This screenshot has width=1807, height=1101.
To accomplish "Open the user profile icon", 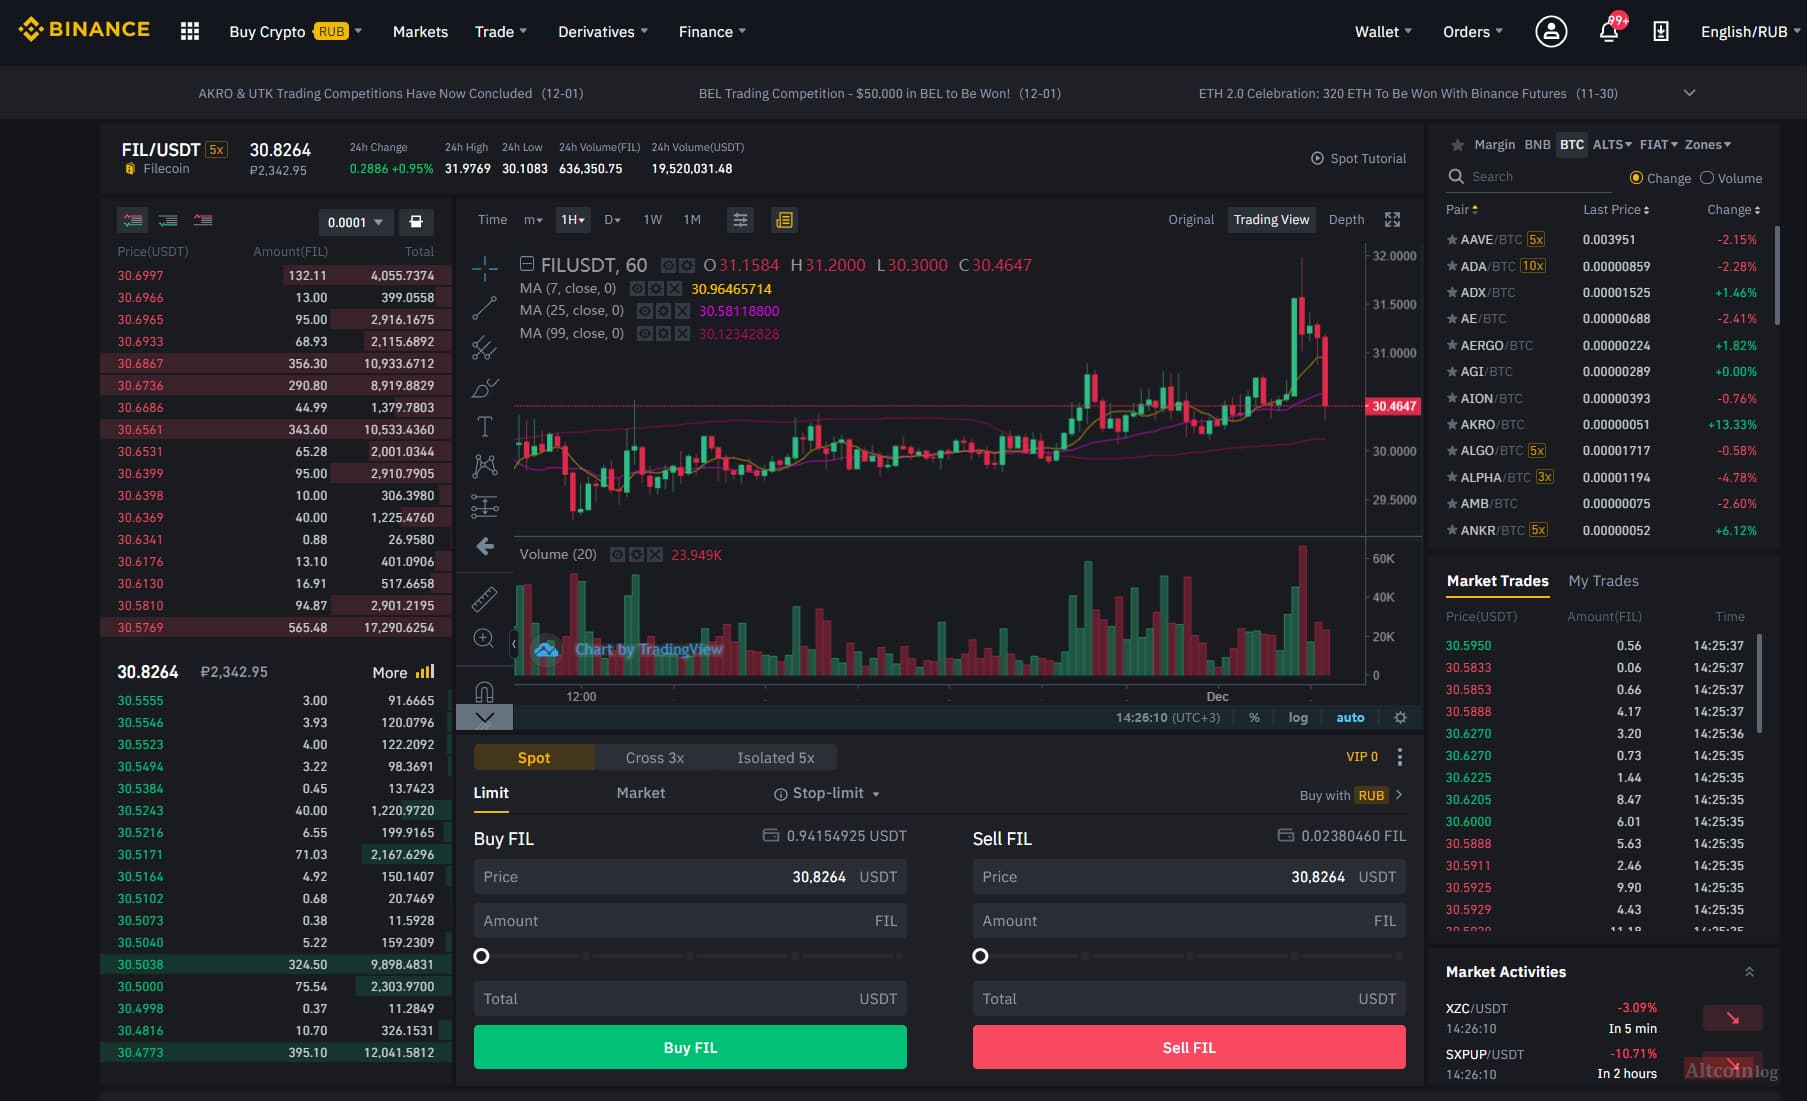I will pos(1551,31).
